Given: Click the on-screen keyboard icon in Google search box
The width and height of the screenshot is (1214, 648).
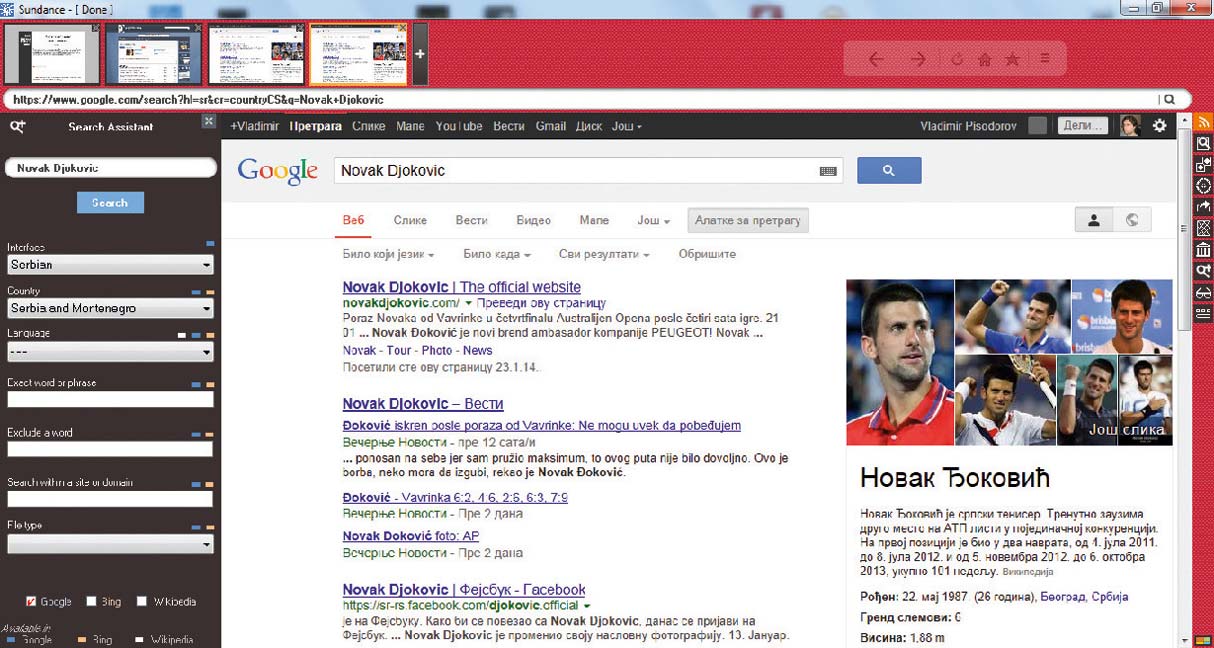Looking at the screenshot, I should point(828,171).
